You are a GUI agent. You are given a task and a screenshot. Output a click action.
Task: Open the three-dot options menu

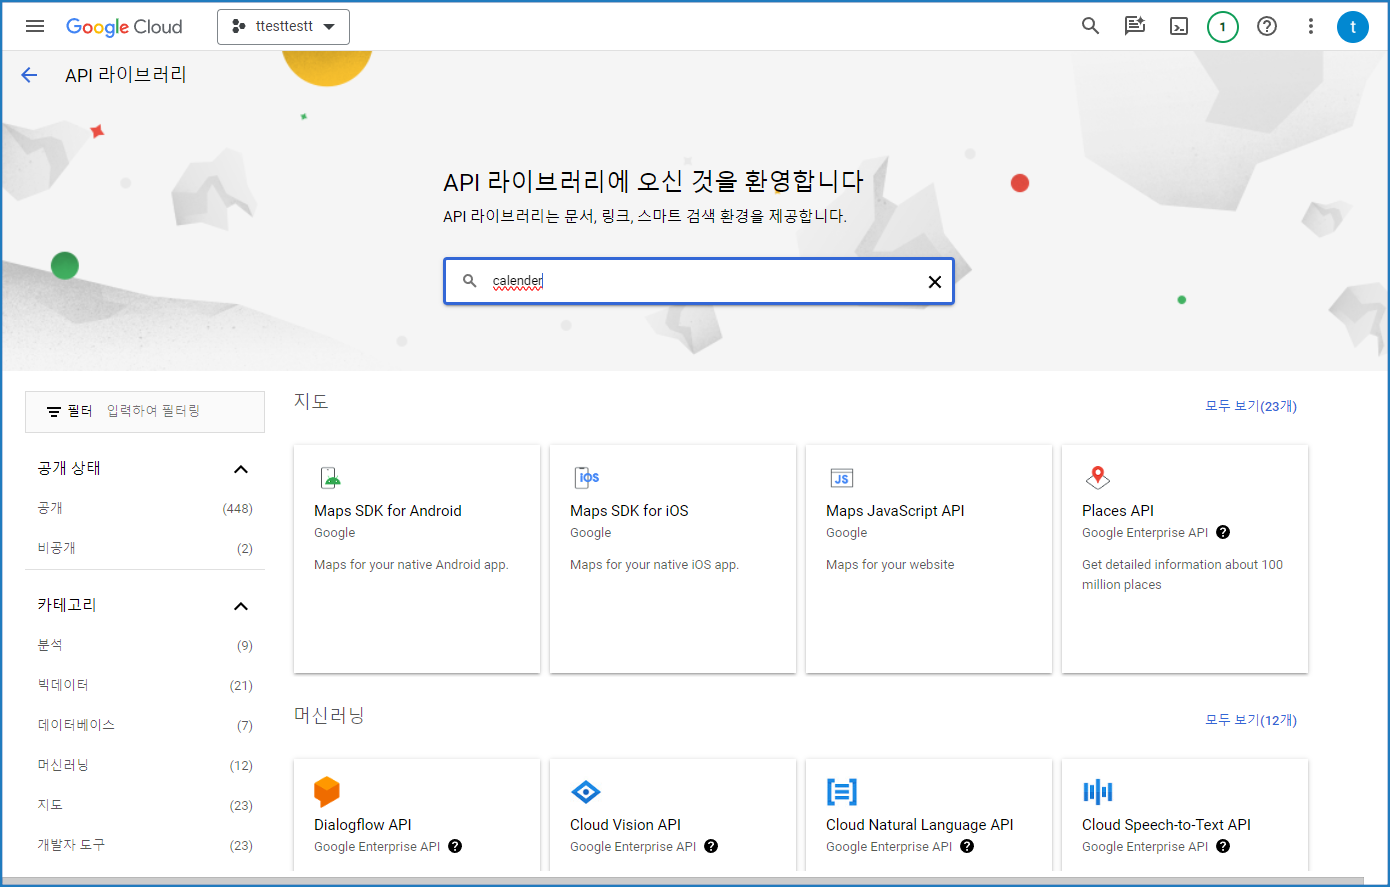[x=1310, y=26]
